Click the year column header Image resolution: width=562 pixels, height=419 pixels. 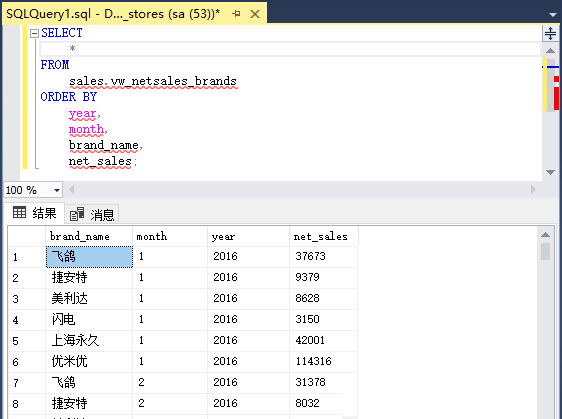coord(248,237)
